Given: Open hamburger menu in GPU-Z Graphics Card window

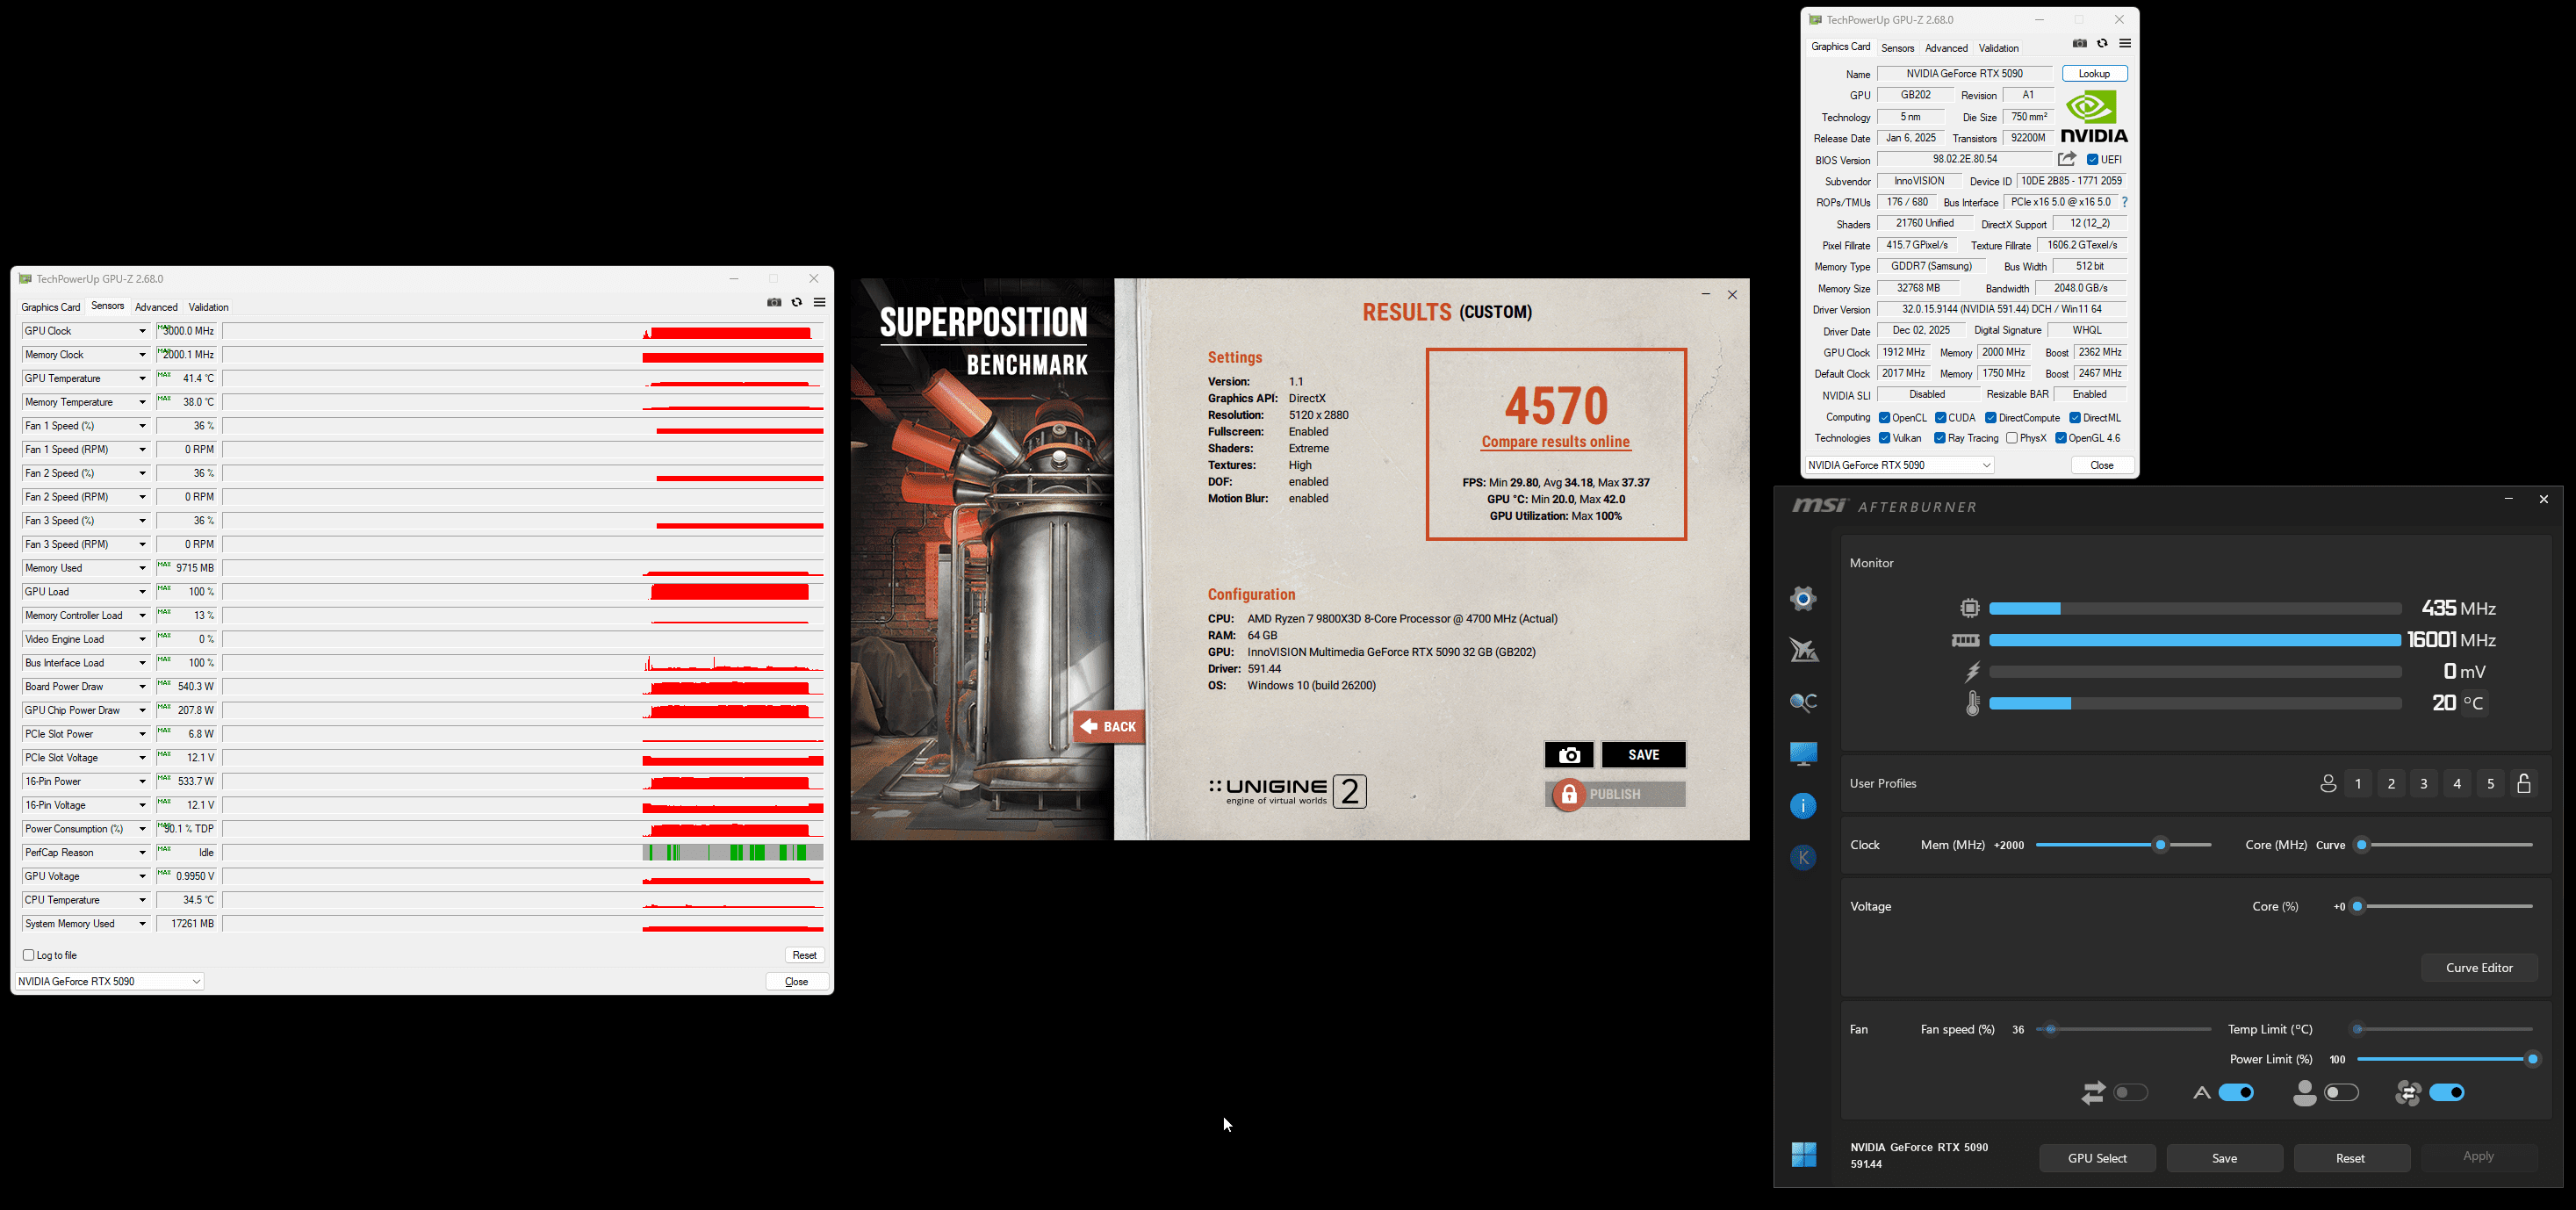Looking at the screenshot, I should pos(2125,44).
